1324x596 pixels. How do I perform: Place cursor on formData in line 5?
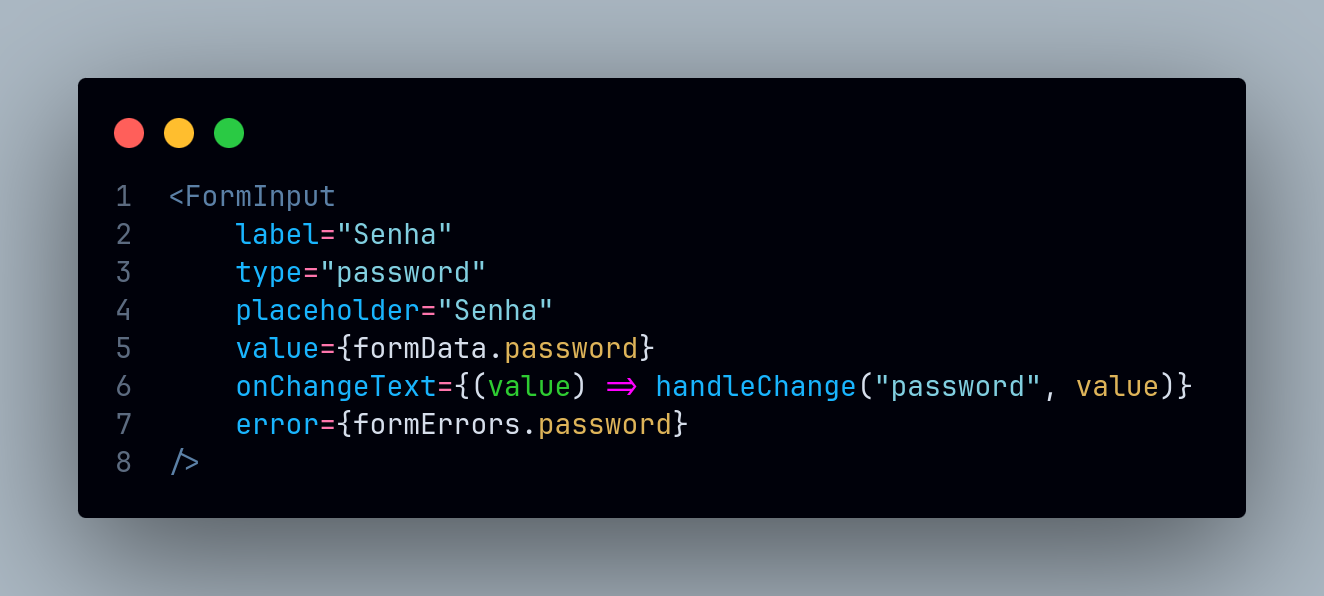tap(420, 348)
